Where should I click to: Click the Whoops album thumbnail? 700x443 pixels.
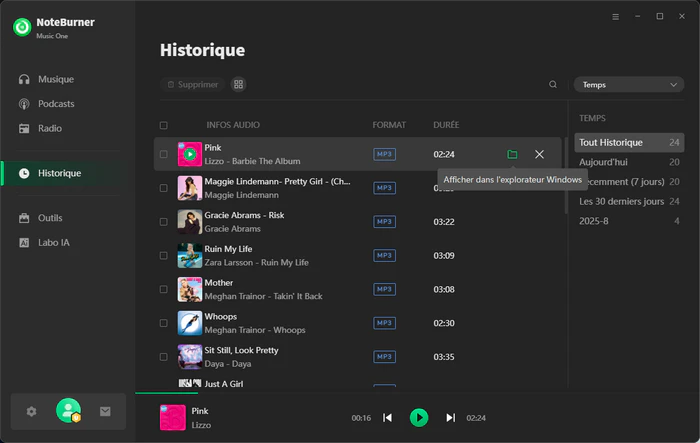point(190,323)
